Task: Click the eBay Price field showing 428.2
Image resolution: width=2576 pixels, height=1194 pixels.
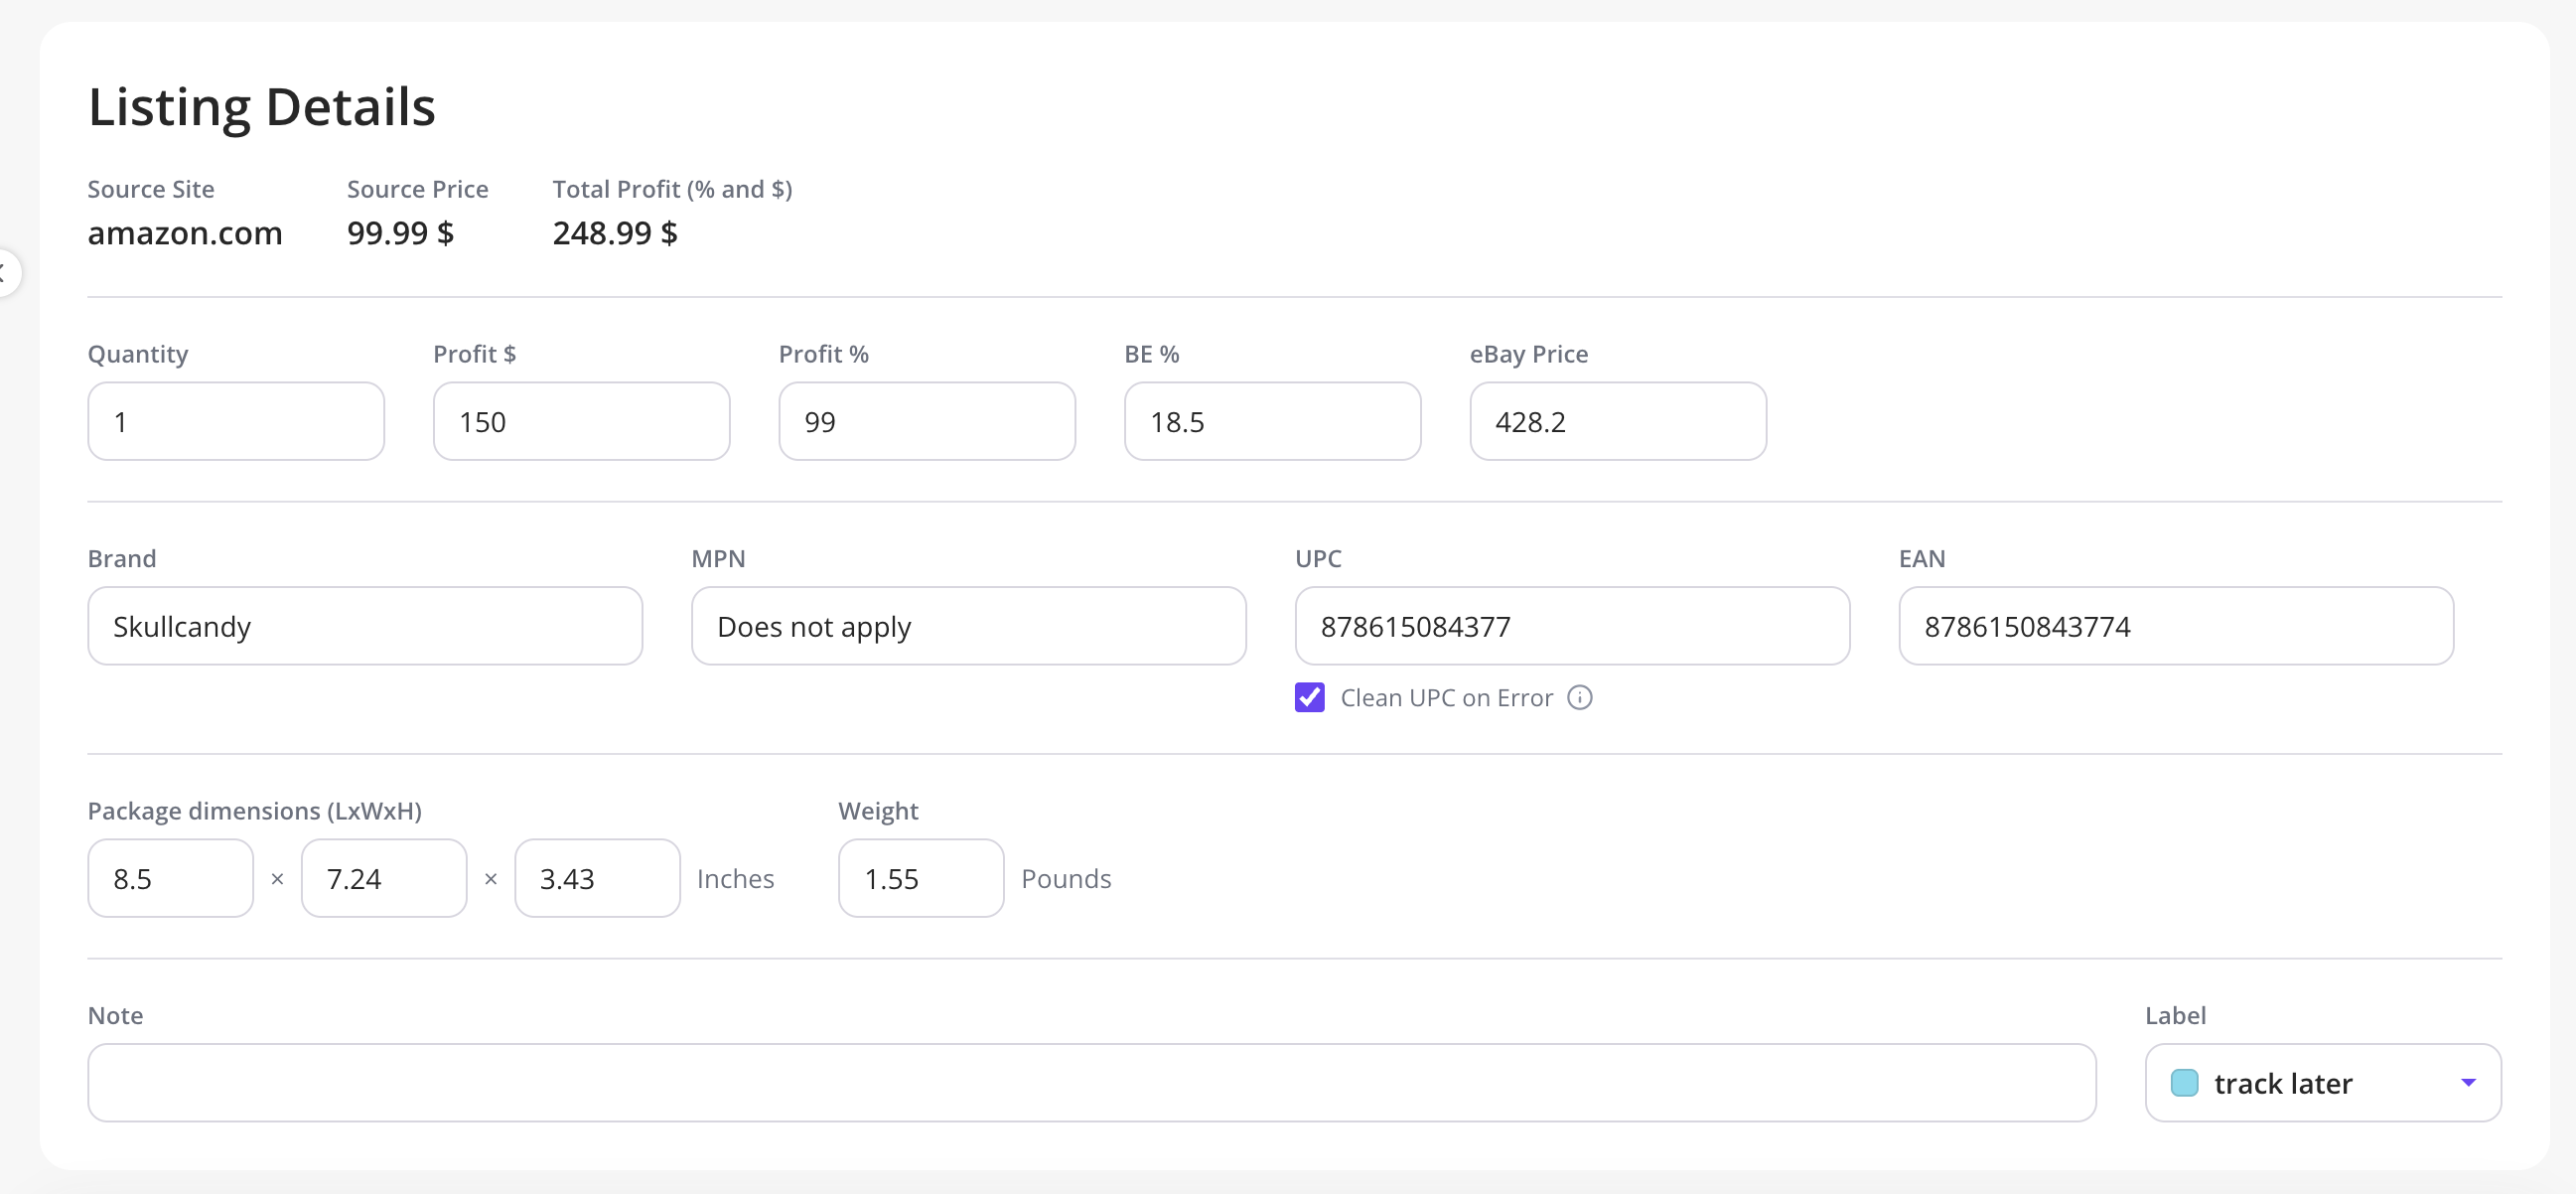Action: pyautogui.click(x=1617, y=421)
